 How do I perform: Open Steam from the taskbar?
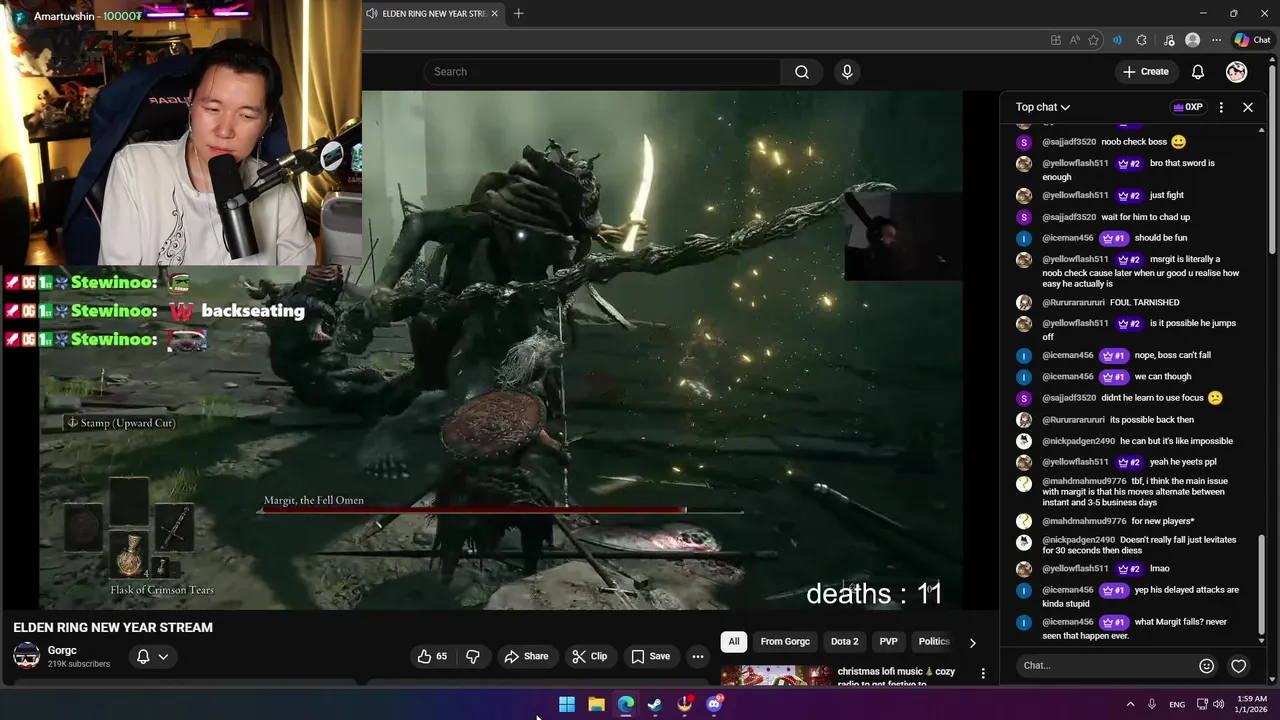pos(655,704)
